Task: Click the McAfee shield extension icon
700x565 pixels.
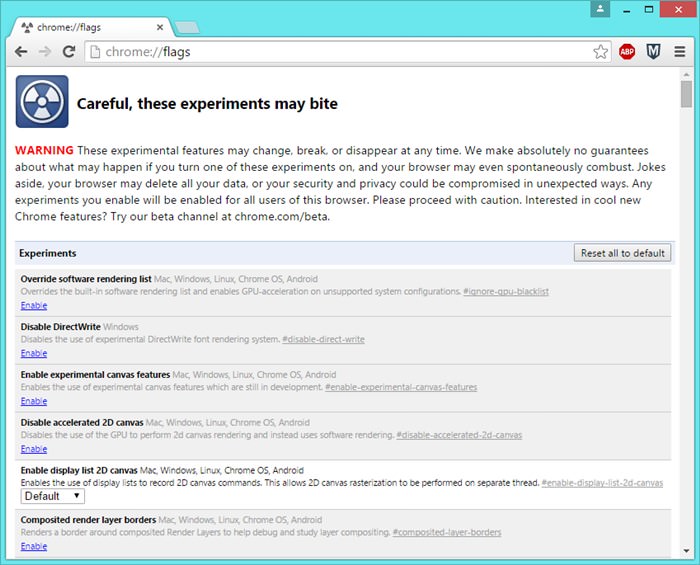Action: pos(653,52)
